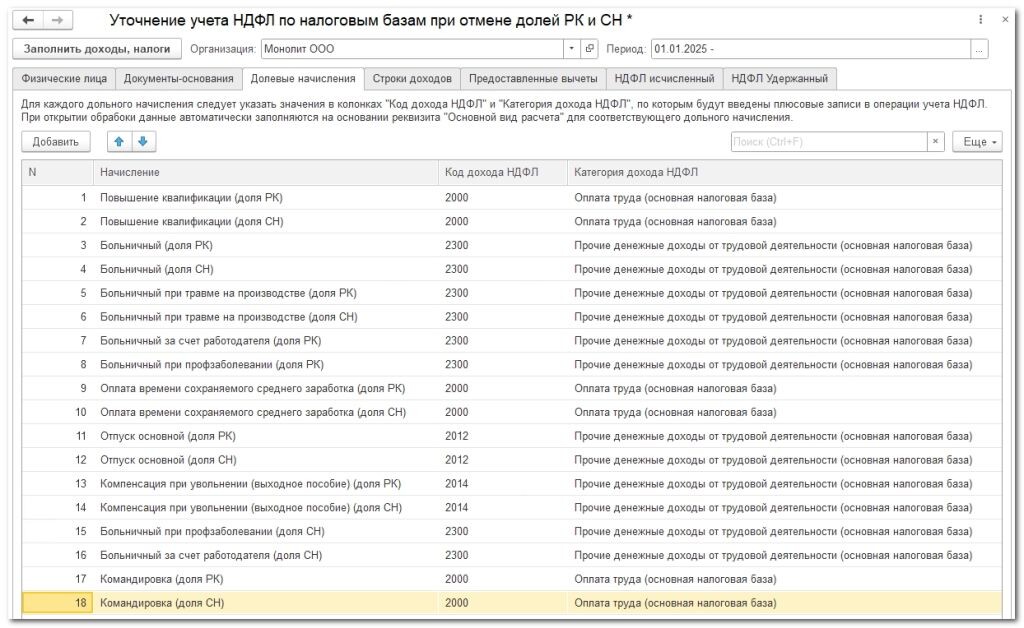Click the back navigation arrow

(x=28, y=20)
